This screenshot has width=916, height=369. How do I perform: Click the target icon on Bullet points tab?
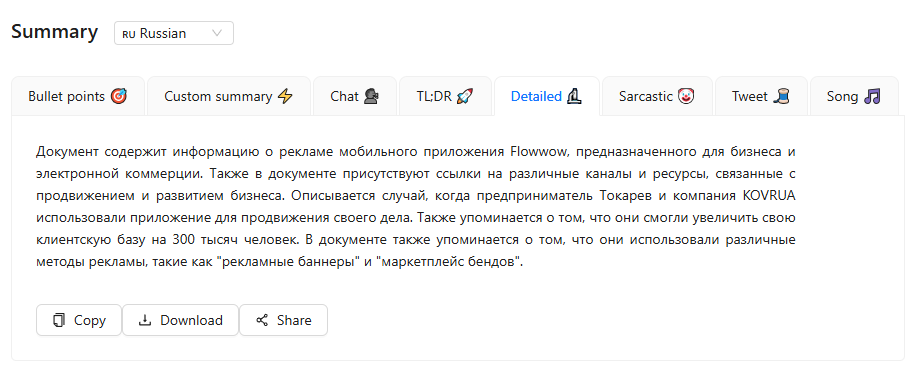point(119,96)
